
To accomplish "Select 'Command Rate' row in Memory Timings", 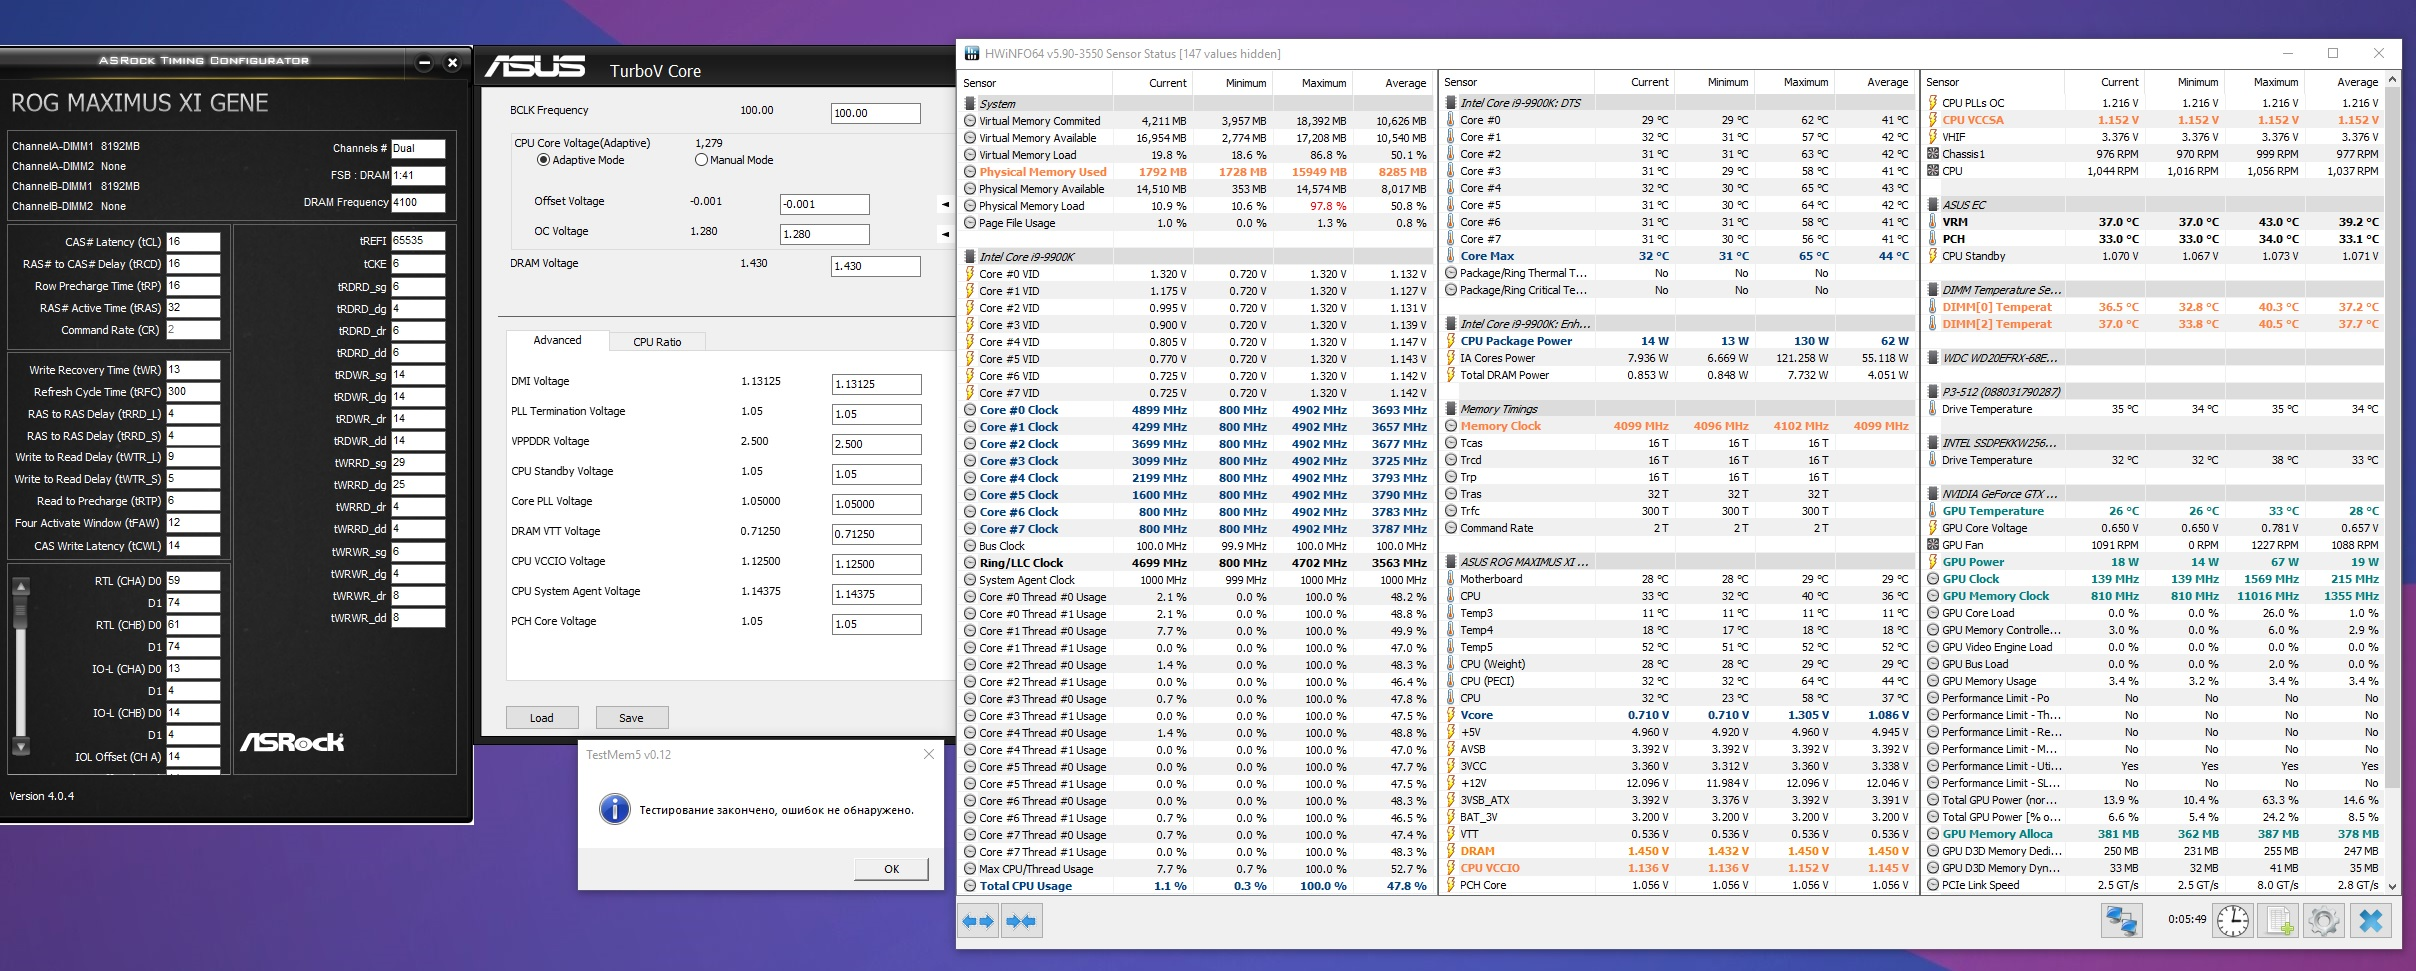I will (1679, 528).
